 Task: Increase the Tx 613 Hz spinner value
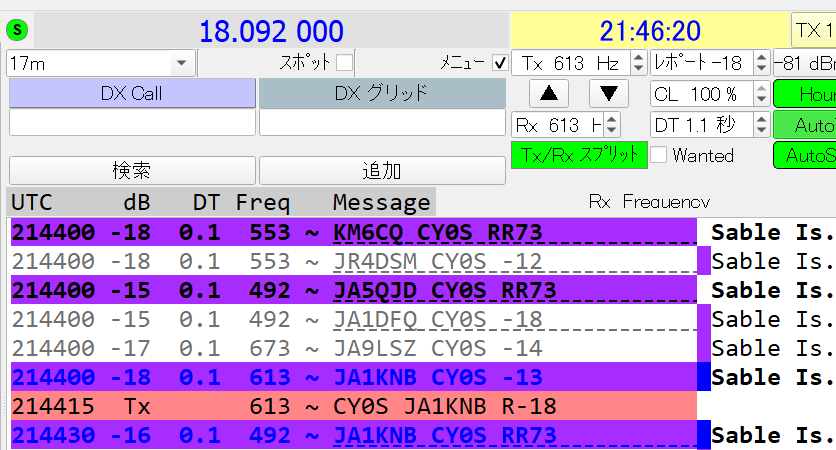click(638, 57)
